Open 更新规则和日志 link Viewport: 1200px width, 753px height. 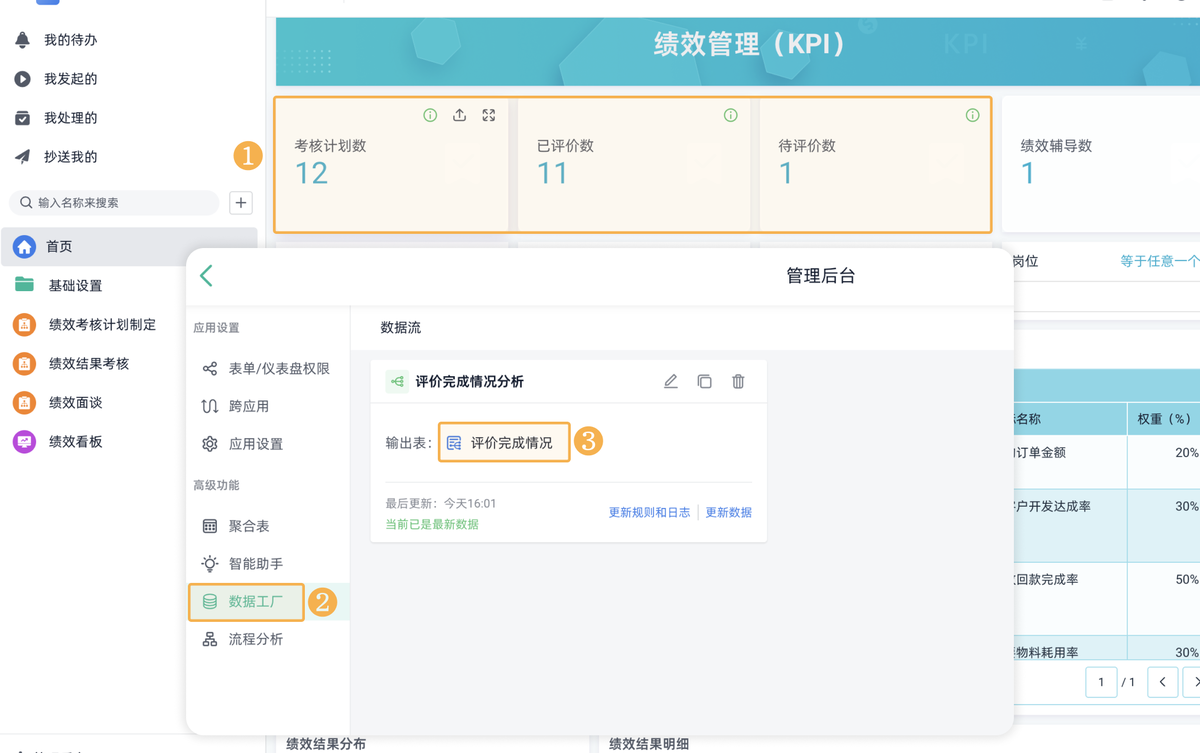(649, 512)
